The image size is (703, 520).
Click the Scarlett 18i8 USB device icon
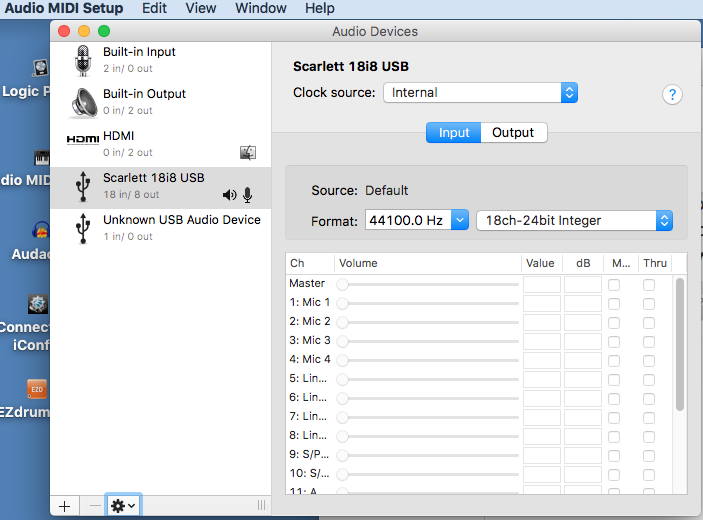(83, 186)
